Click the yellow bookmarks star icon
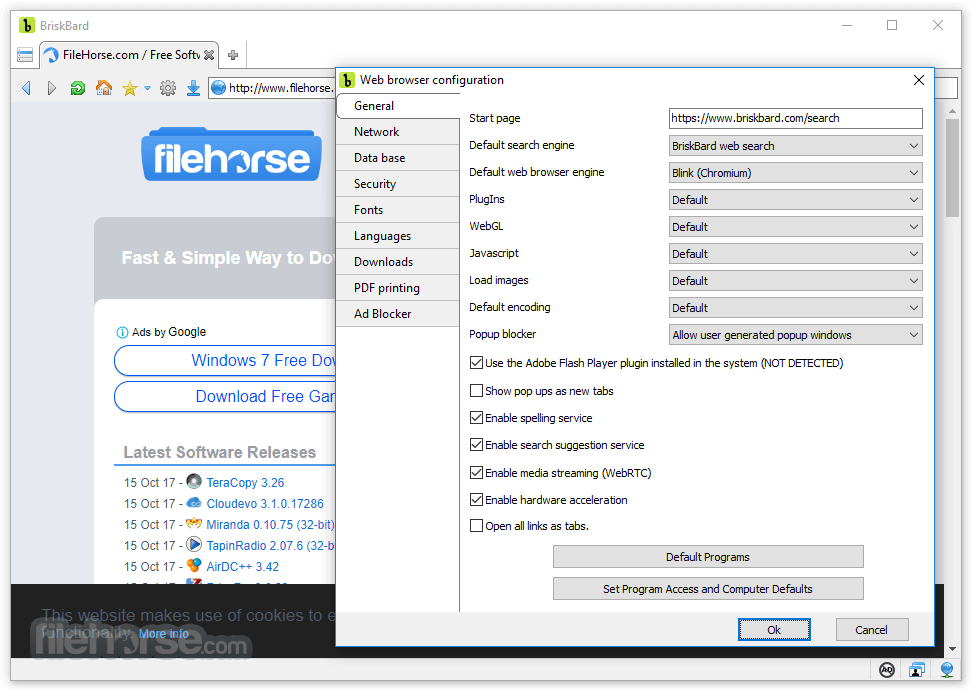Image resolution: width=972 pixels, height=690 pixels. (130, 88)
